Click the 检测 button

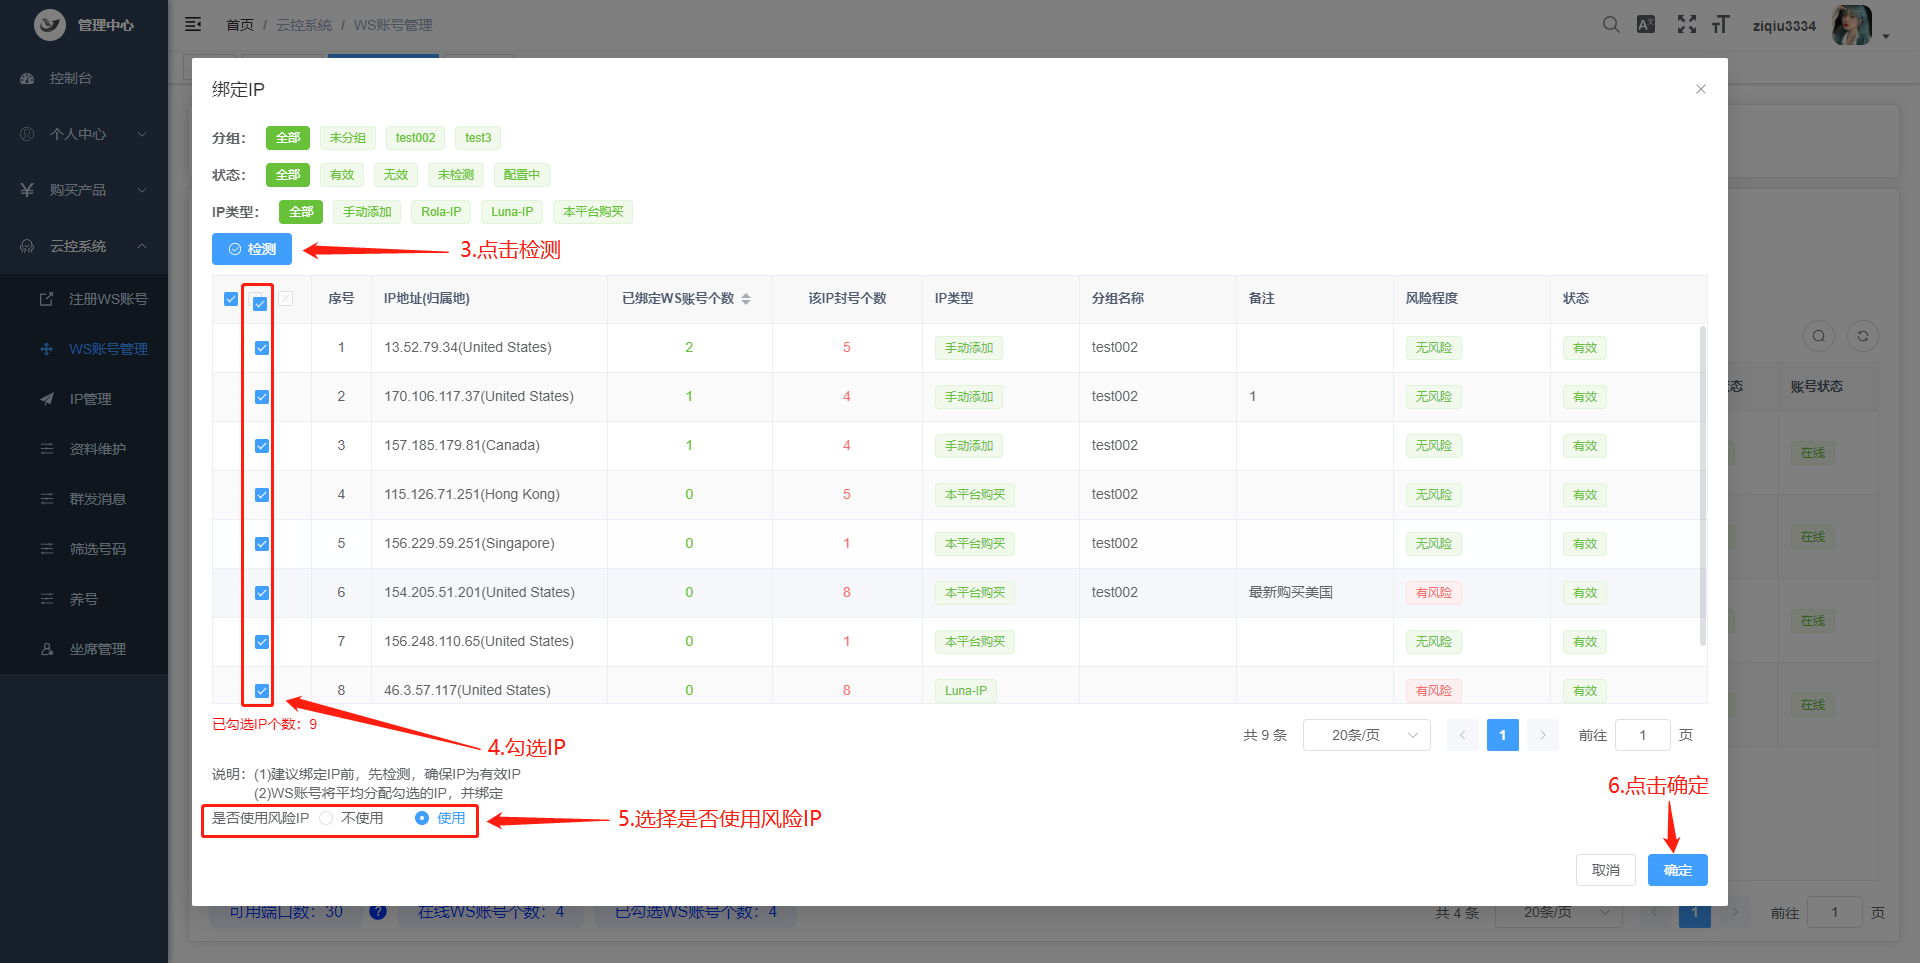[252, 249]
